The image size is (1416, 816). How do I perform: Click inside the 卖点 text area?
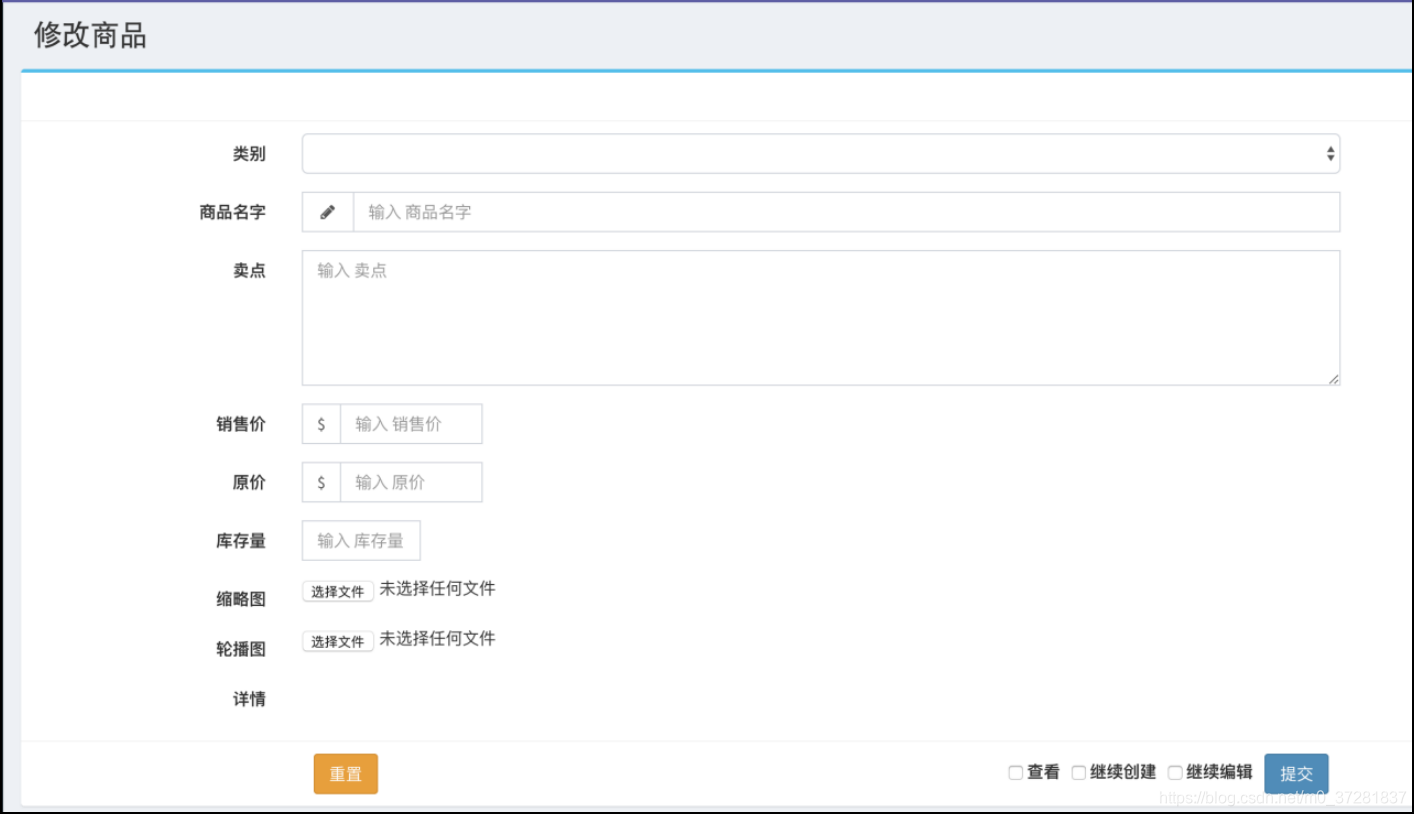tap(821, 318)
